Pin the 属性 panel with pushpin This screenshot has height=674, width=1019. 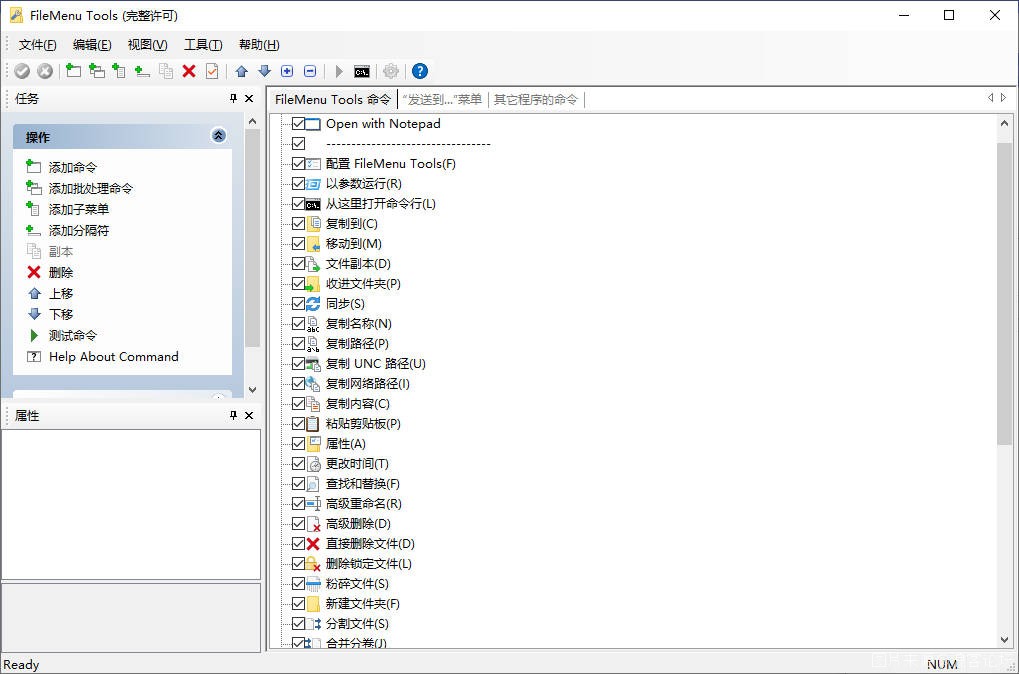(233, 415)
